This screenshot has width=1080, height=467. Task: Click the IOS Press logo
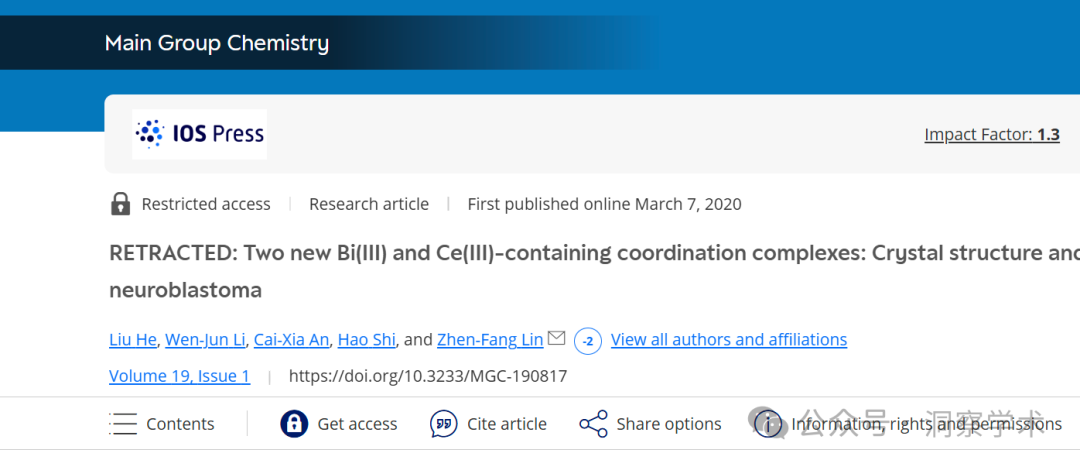coord(200,134)
